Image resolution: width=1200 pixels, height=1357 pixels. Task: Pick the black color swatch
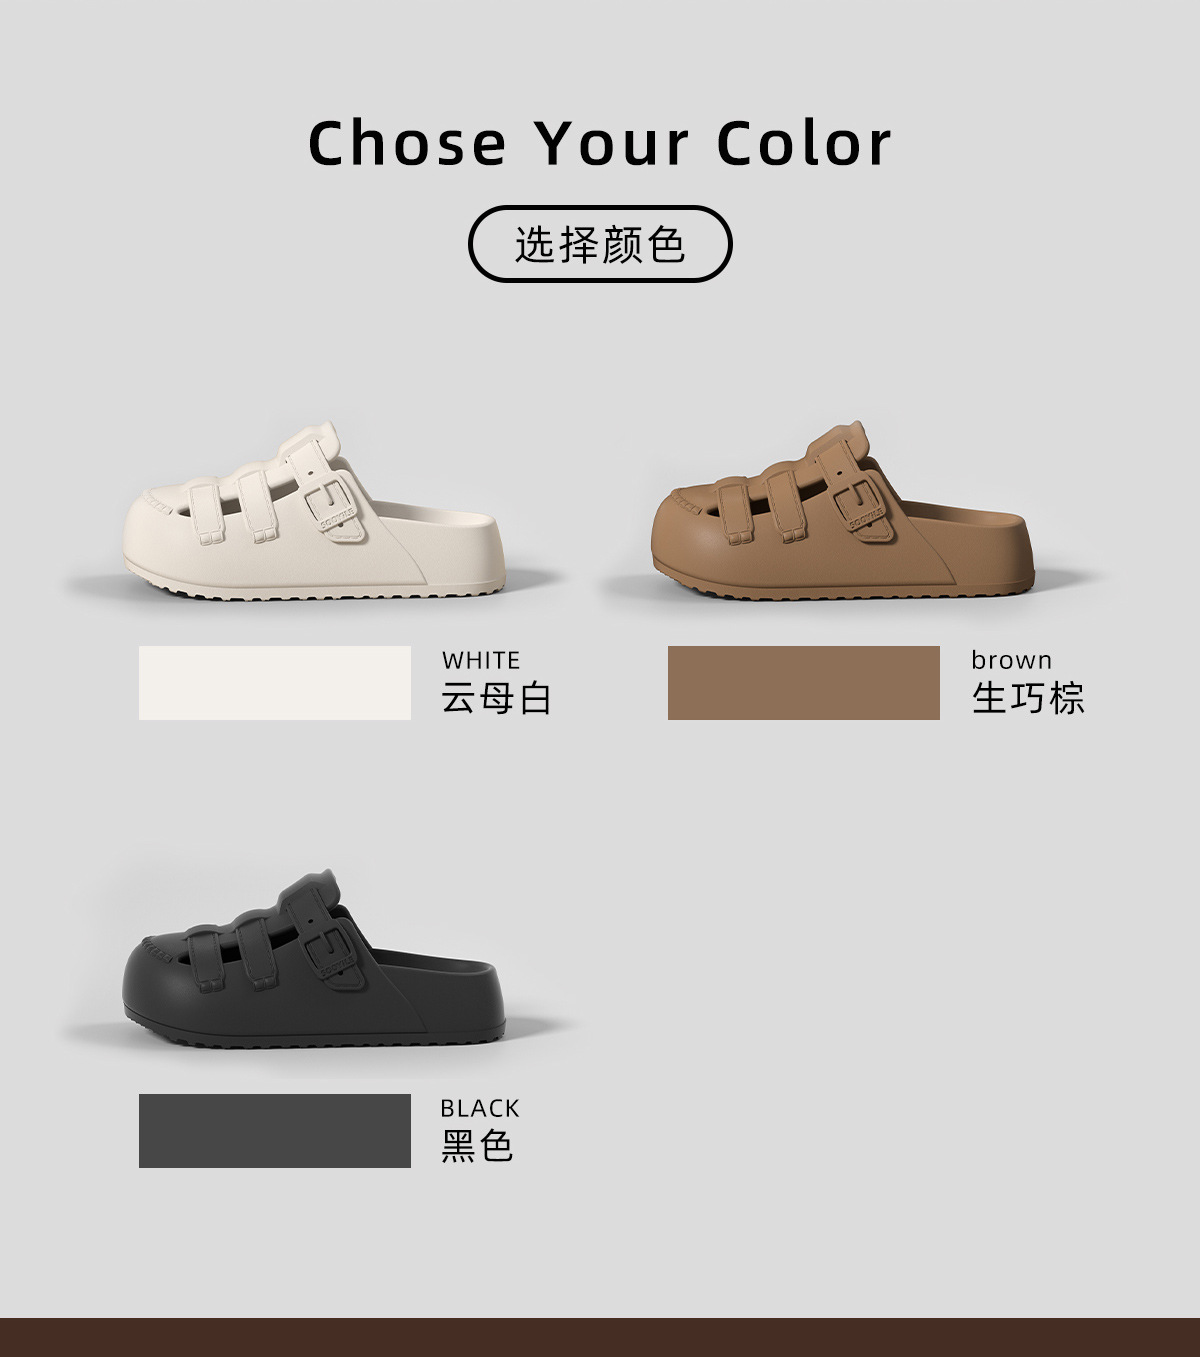click(x=275, y=1131)
